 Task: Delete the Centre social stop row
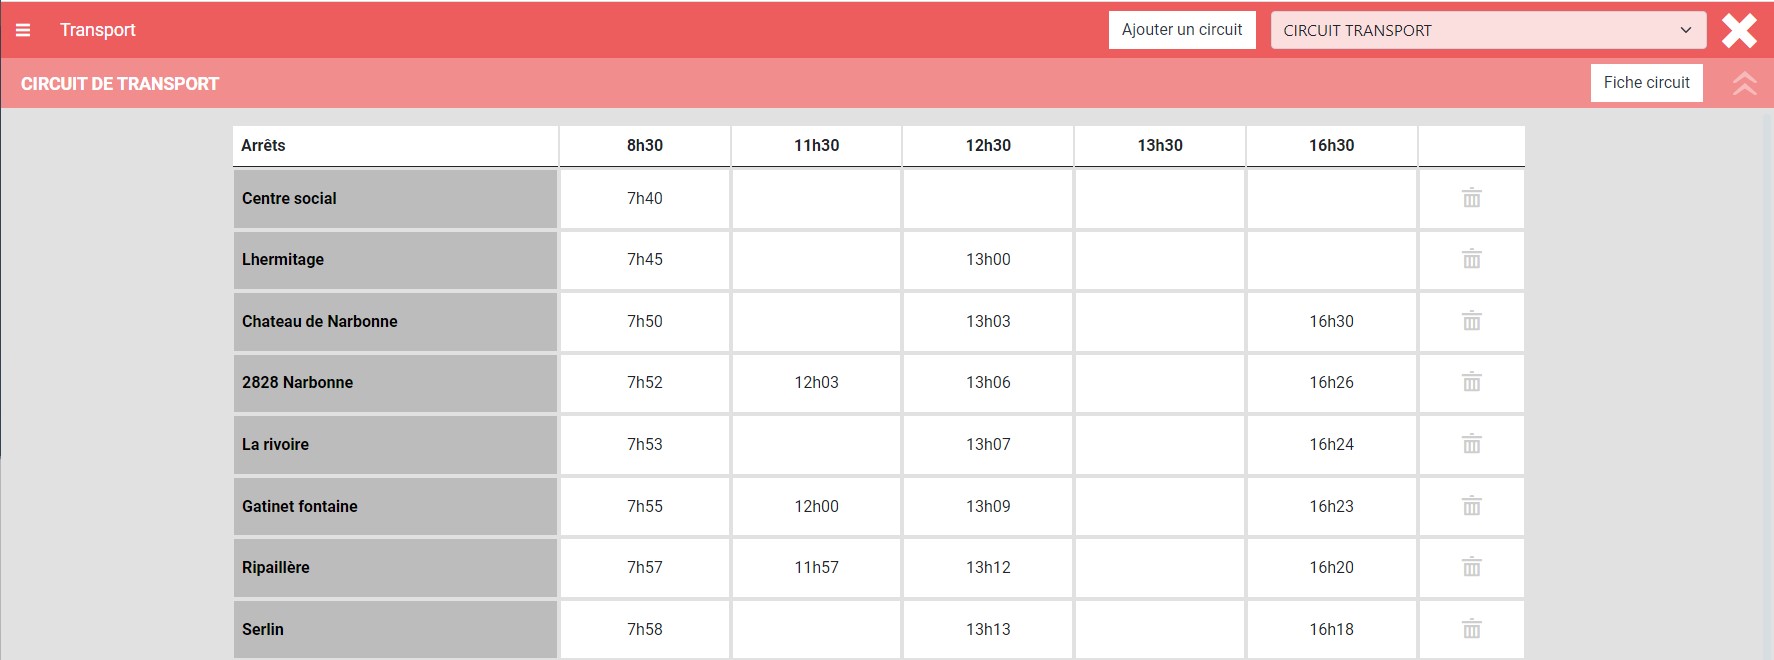point(1471,198)
